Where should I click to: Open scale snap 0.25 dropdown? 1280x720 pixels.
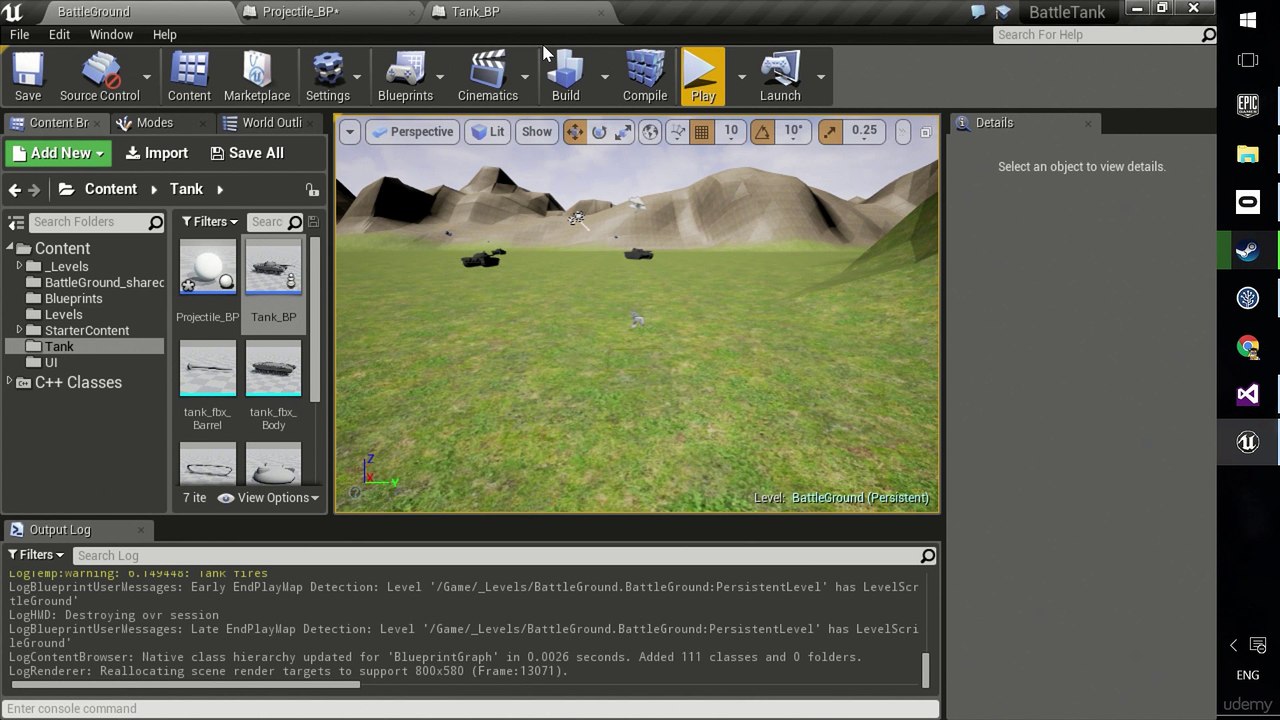[x=864, y=132]
